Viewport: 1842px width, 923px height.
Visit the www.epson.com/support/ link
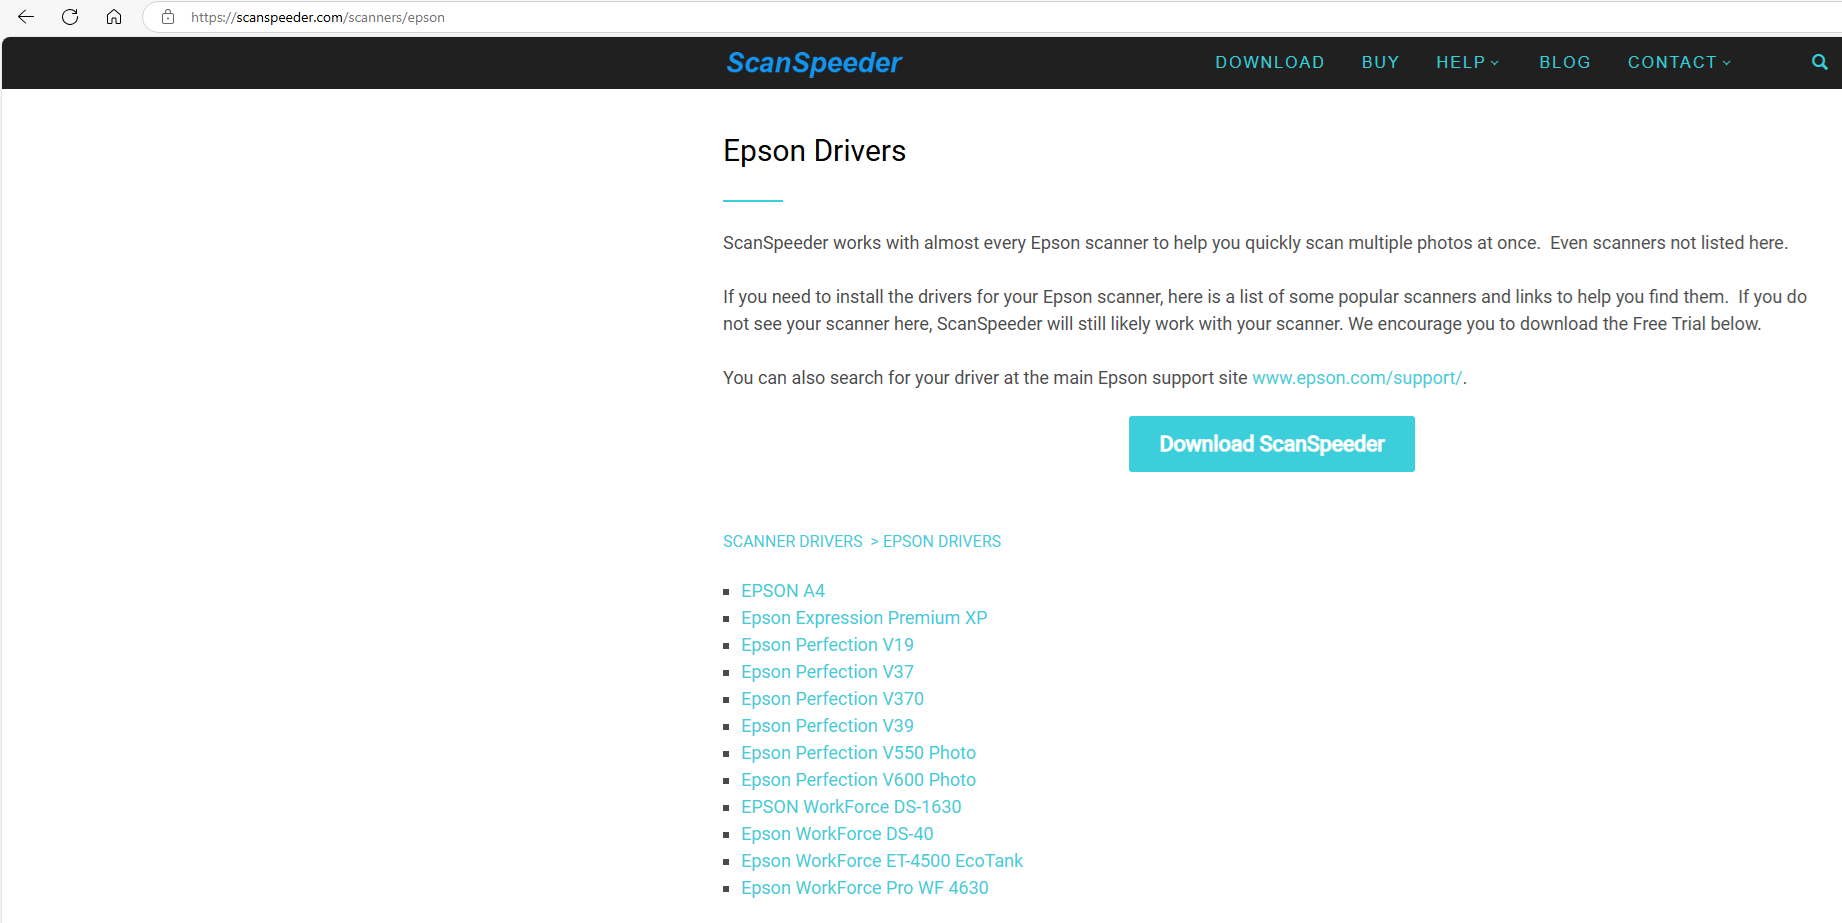click(x=1357, y=378)
